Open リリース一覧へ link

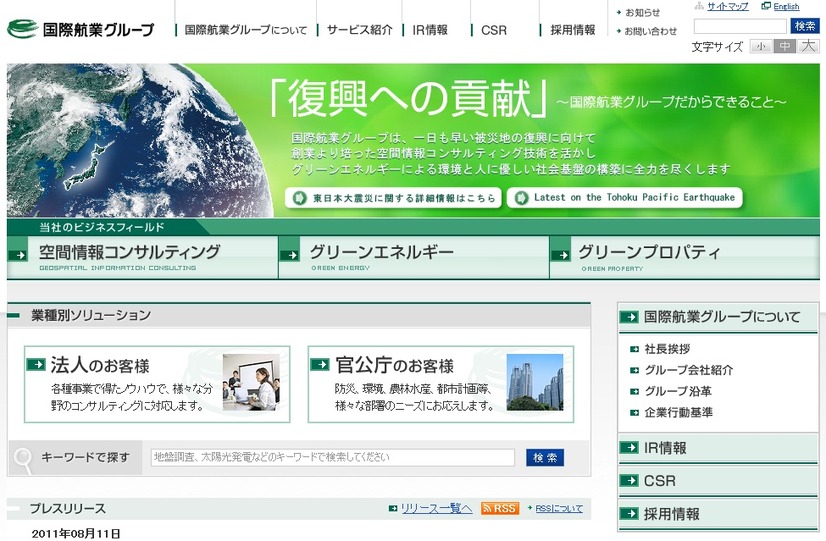436,508
